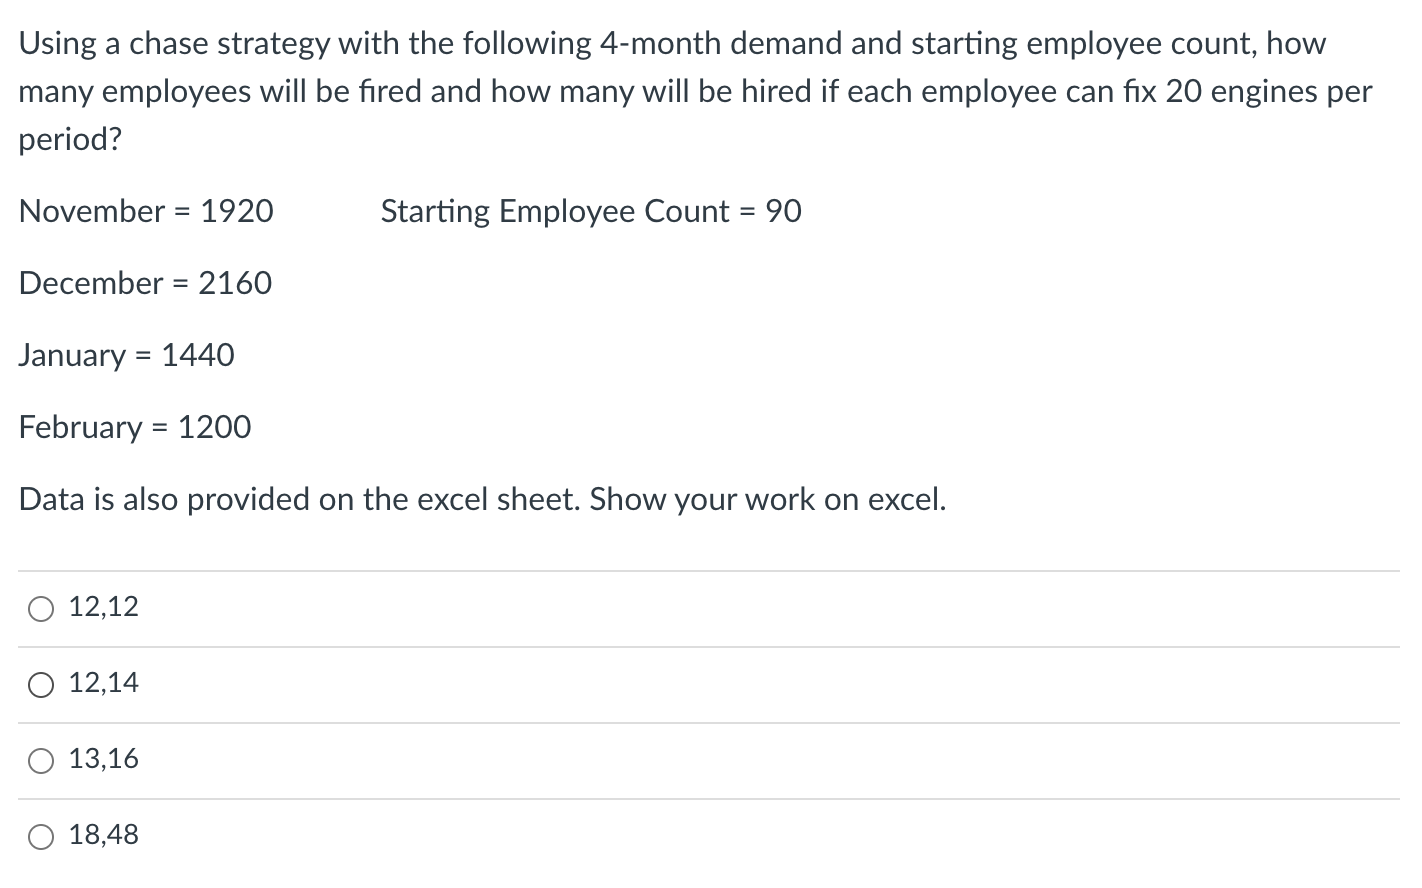This screenshot has height=888, width=1422.
Task: Click the February = 1200 demand line
Action: point(135,428)
